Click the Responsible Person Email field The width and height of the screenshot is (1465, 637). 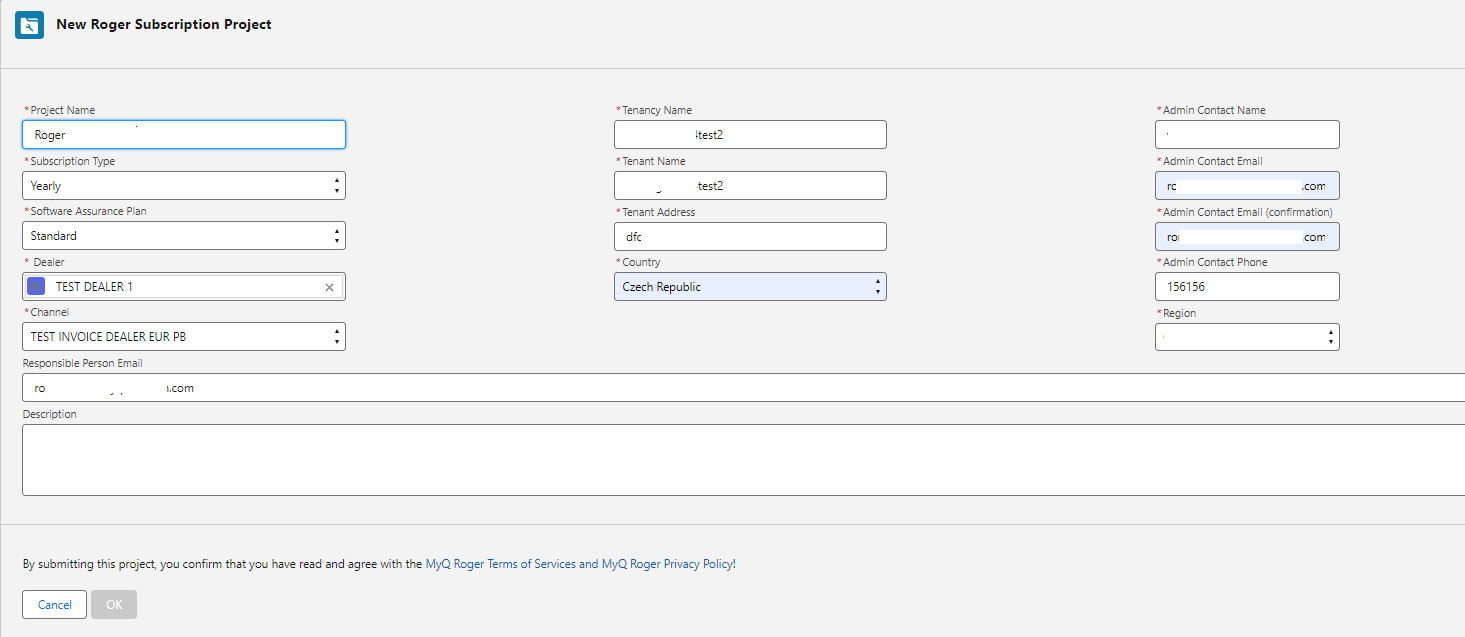740,388
